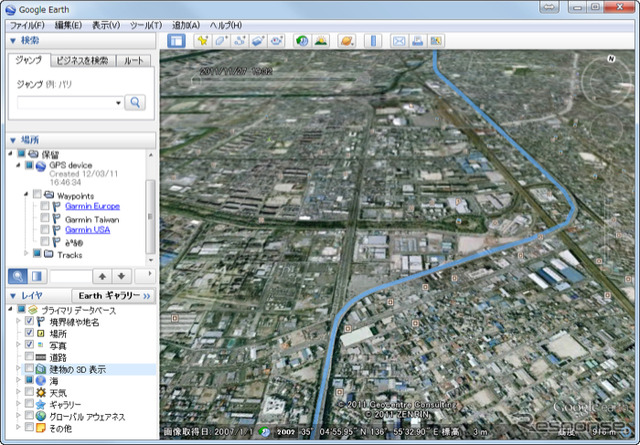Add an image overlay from toolbar

pyautogui.click(x=258, y=41)
